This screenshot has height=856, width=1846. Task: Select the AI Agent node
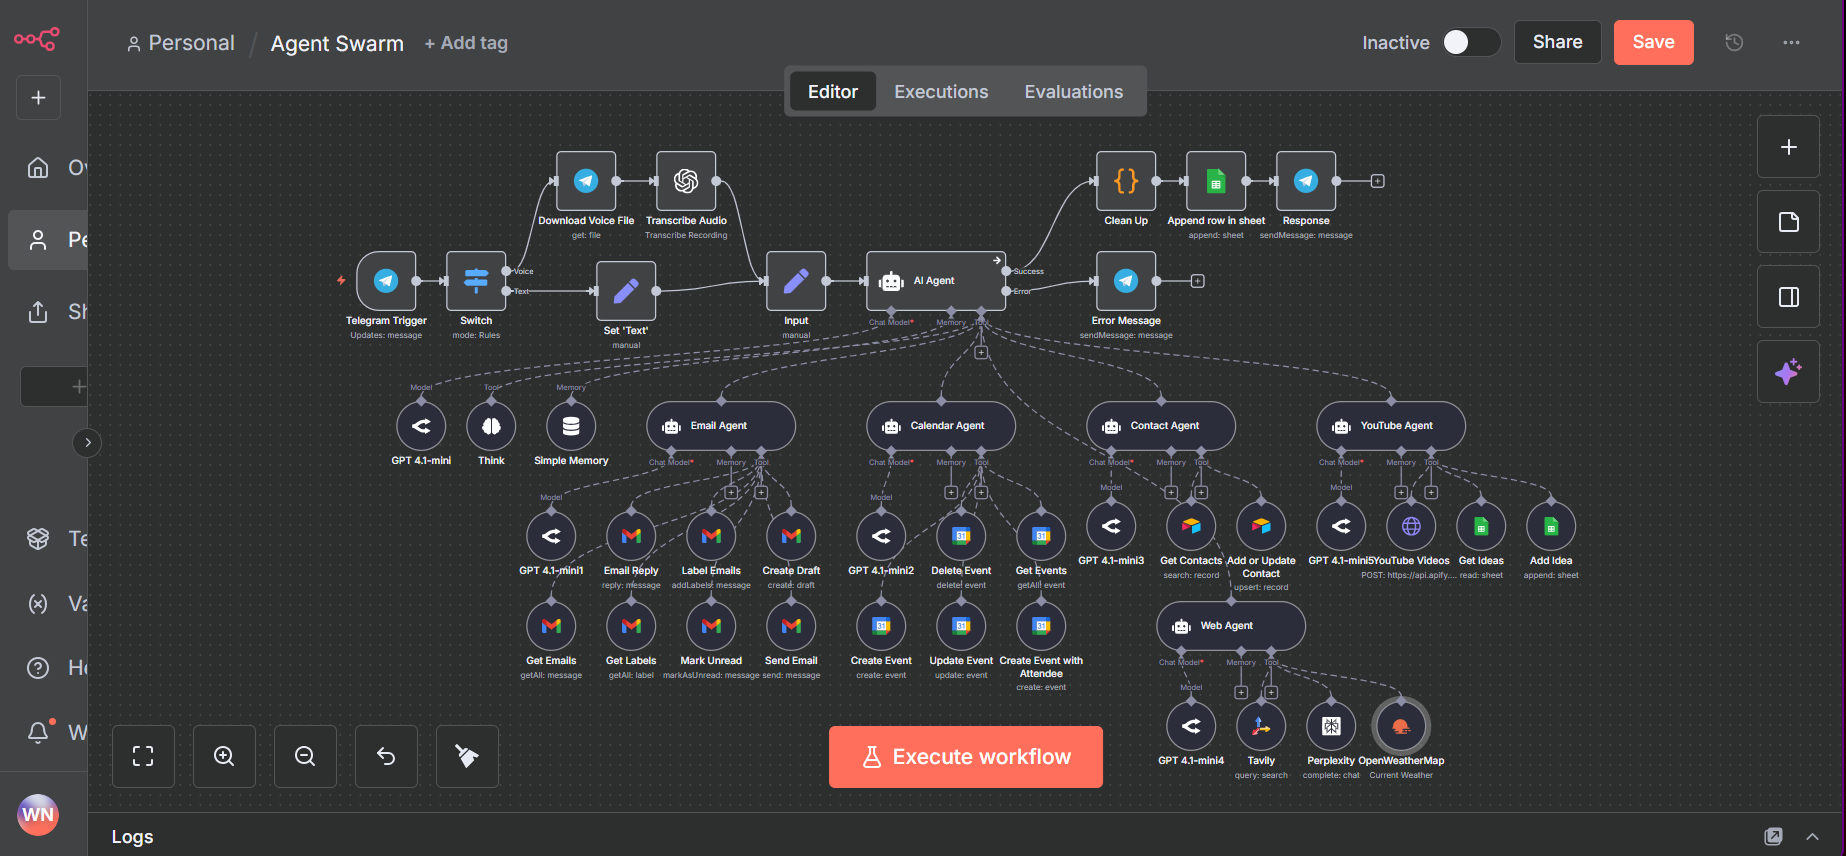coord(936,281)
